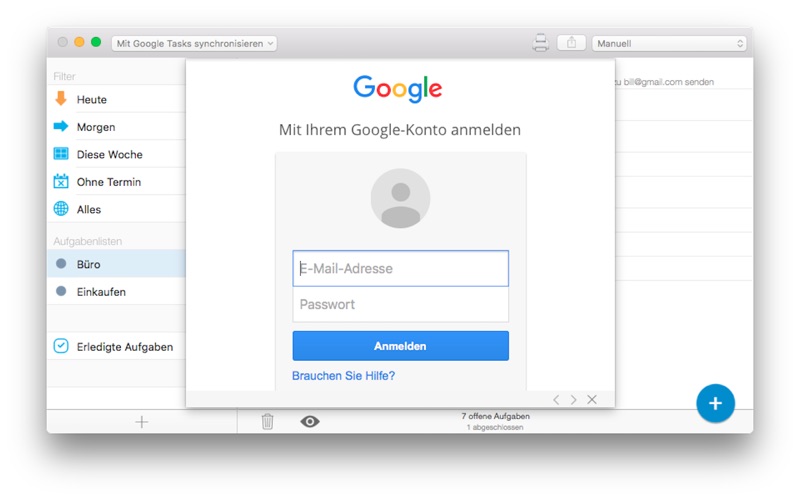Select the Diese Woche filter

click(x=116, y=155)
